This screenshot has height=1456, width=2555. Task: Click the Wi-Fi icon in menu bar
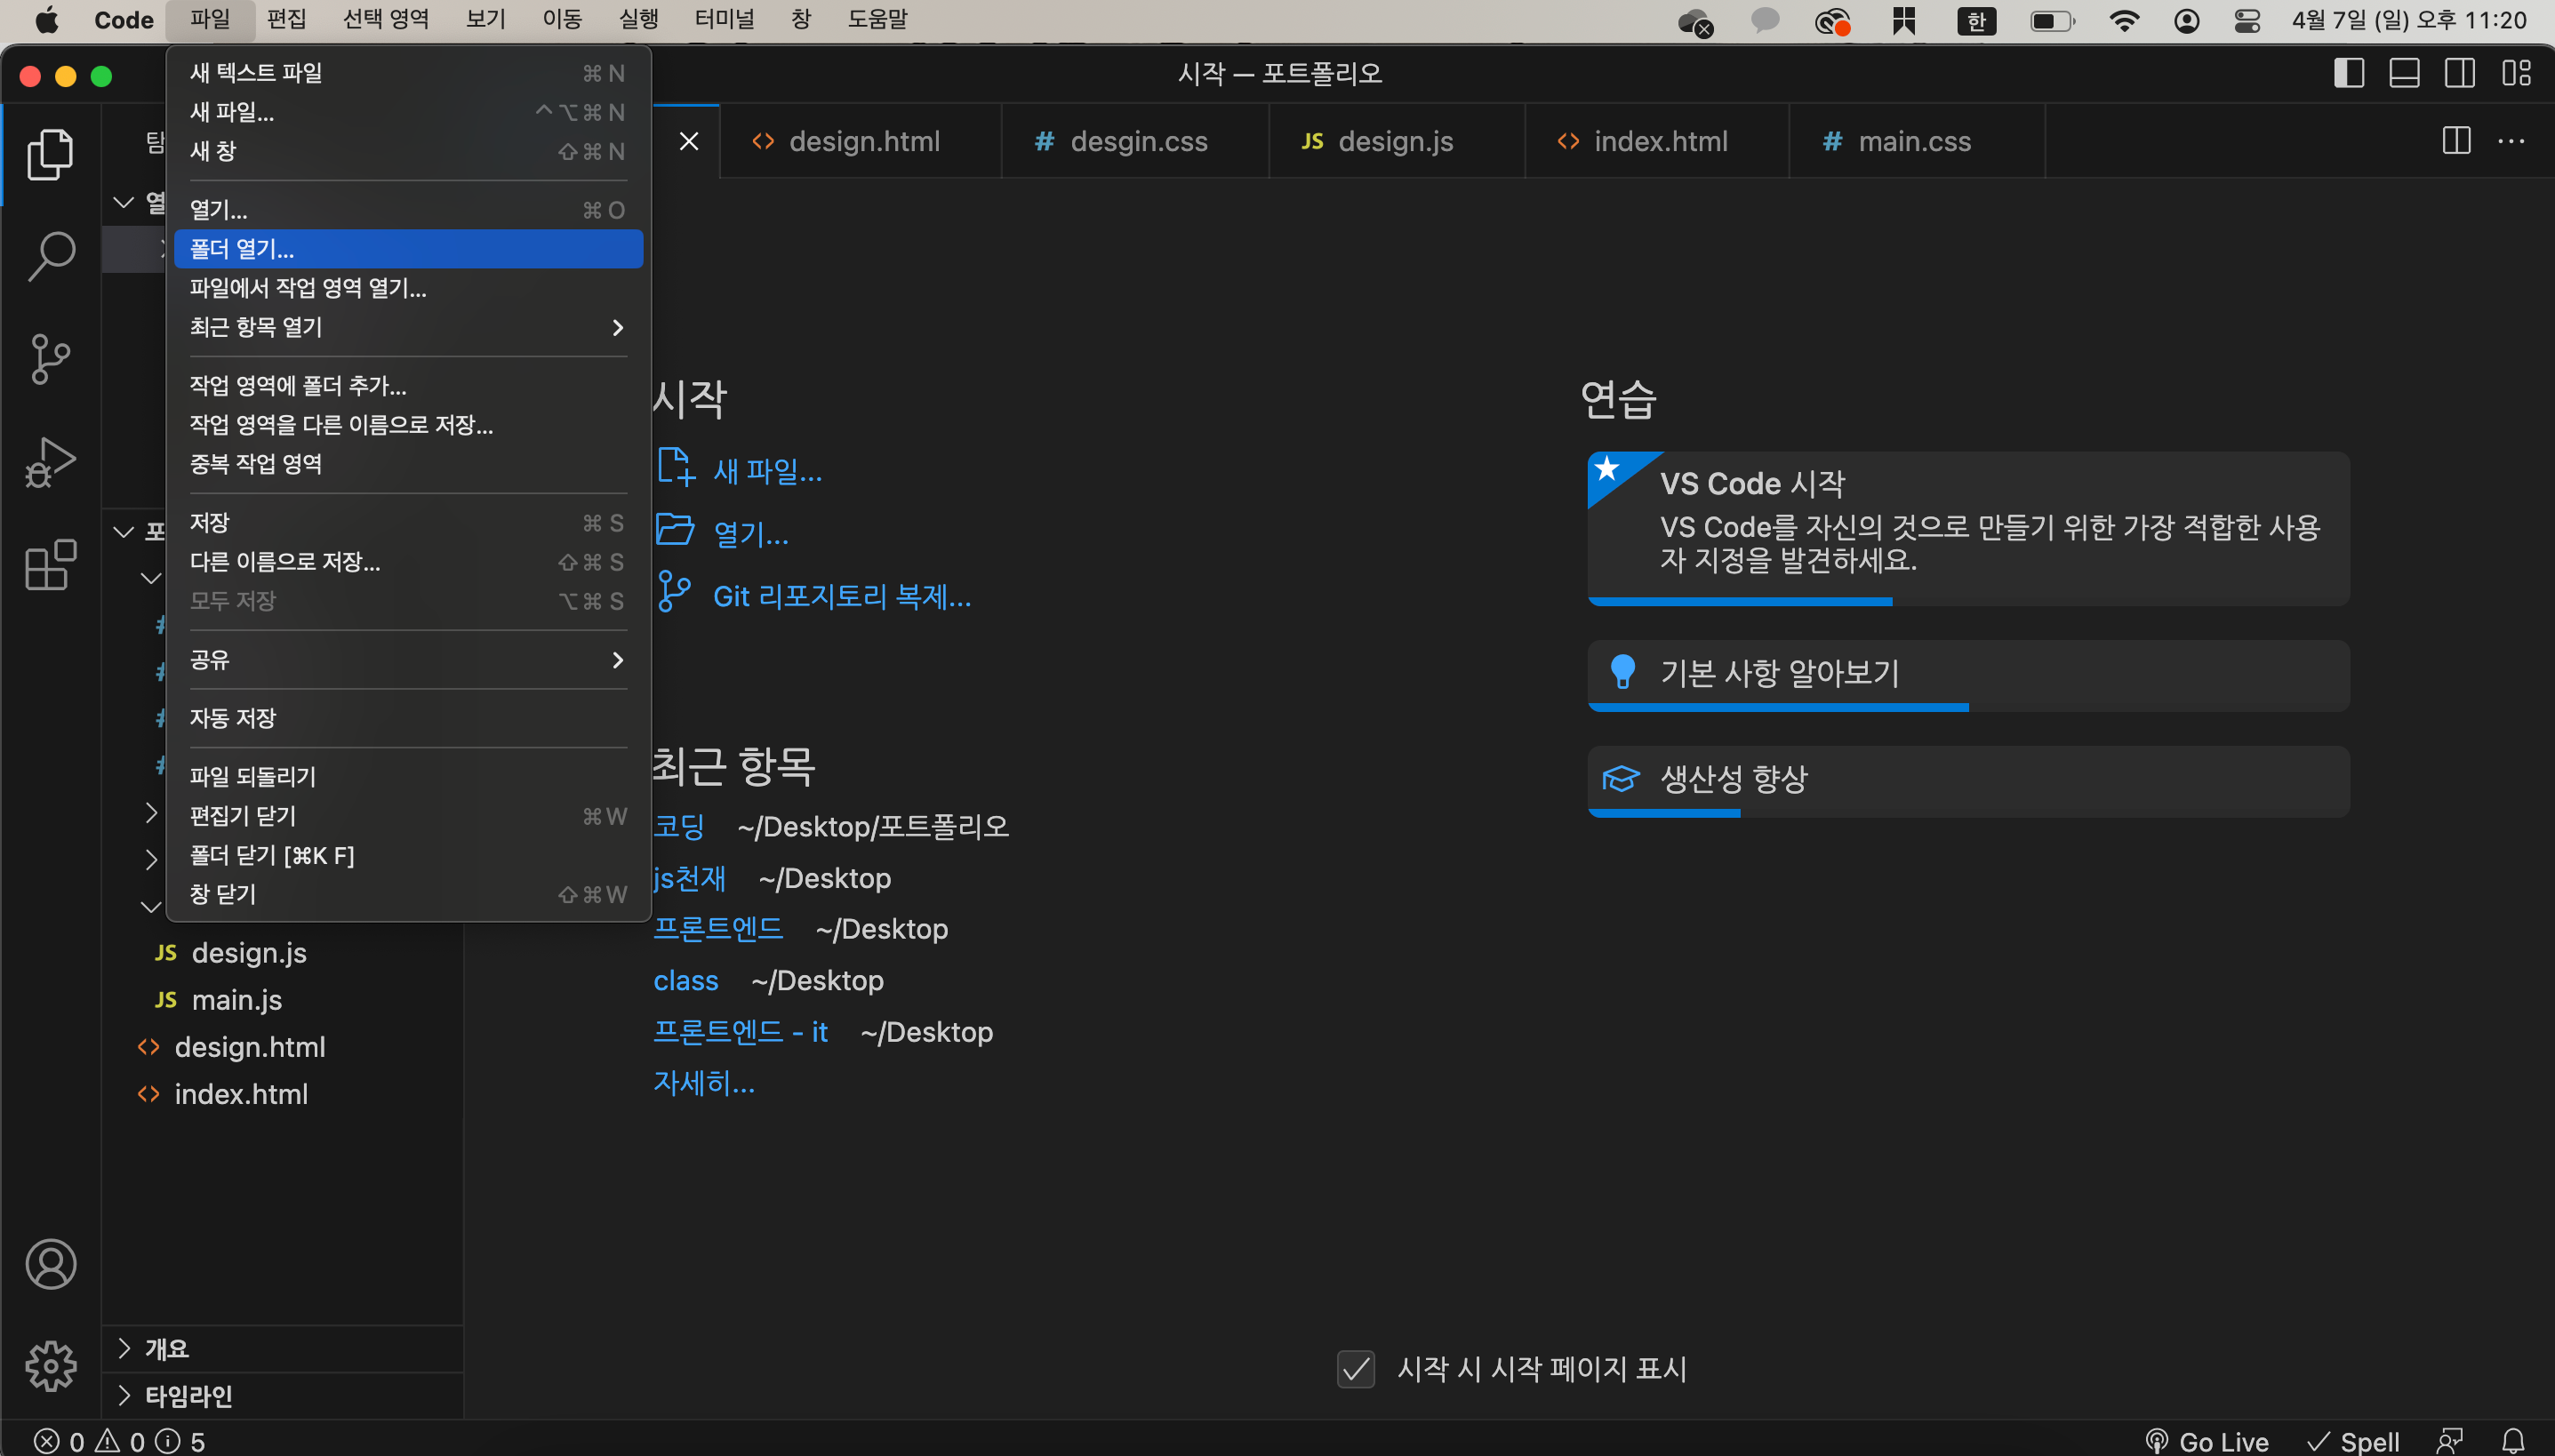pos(2124,20)
